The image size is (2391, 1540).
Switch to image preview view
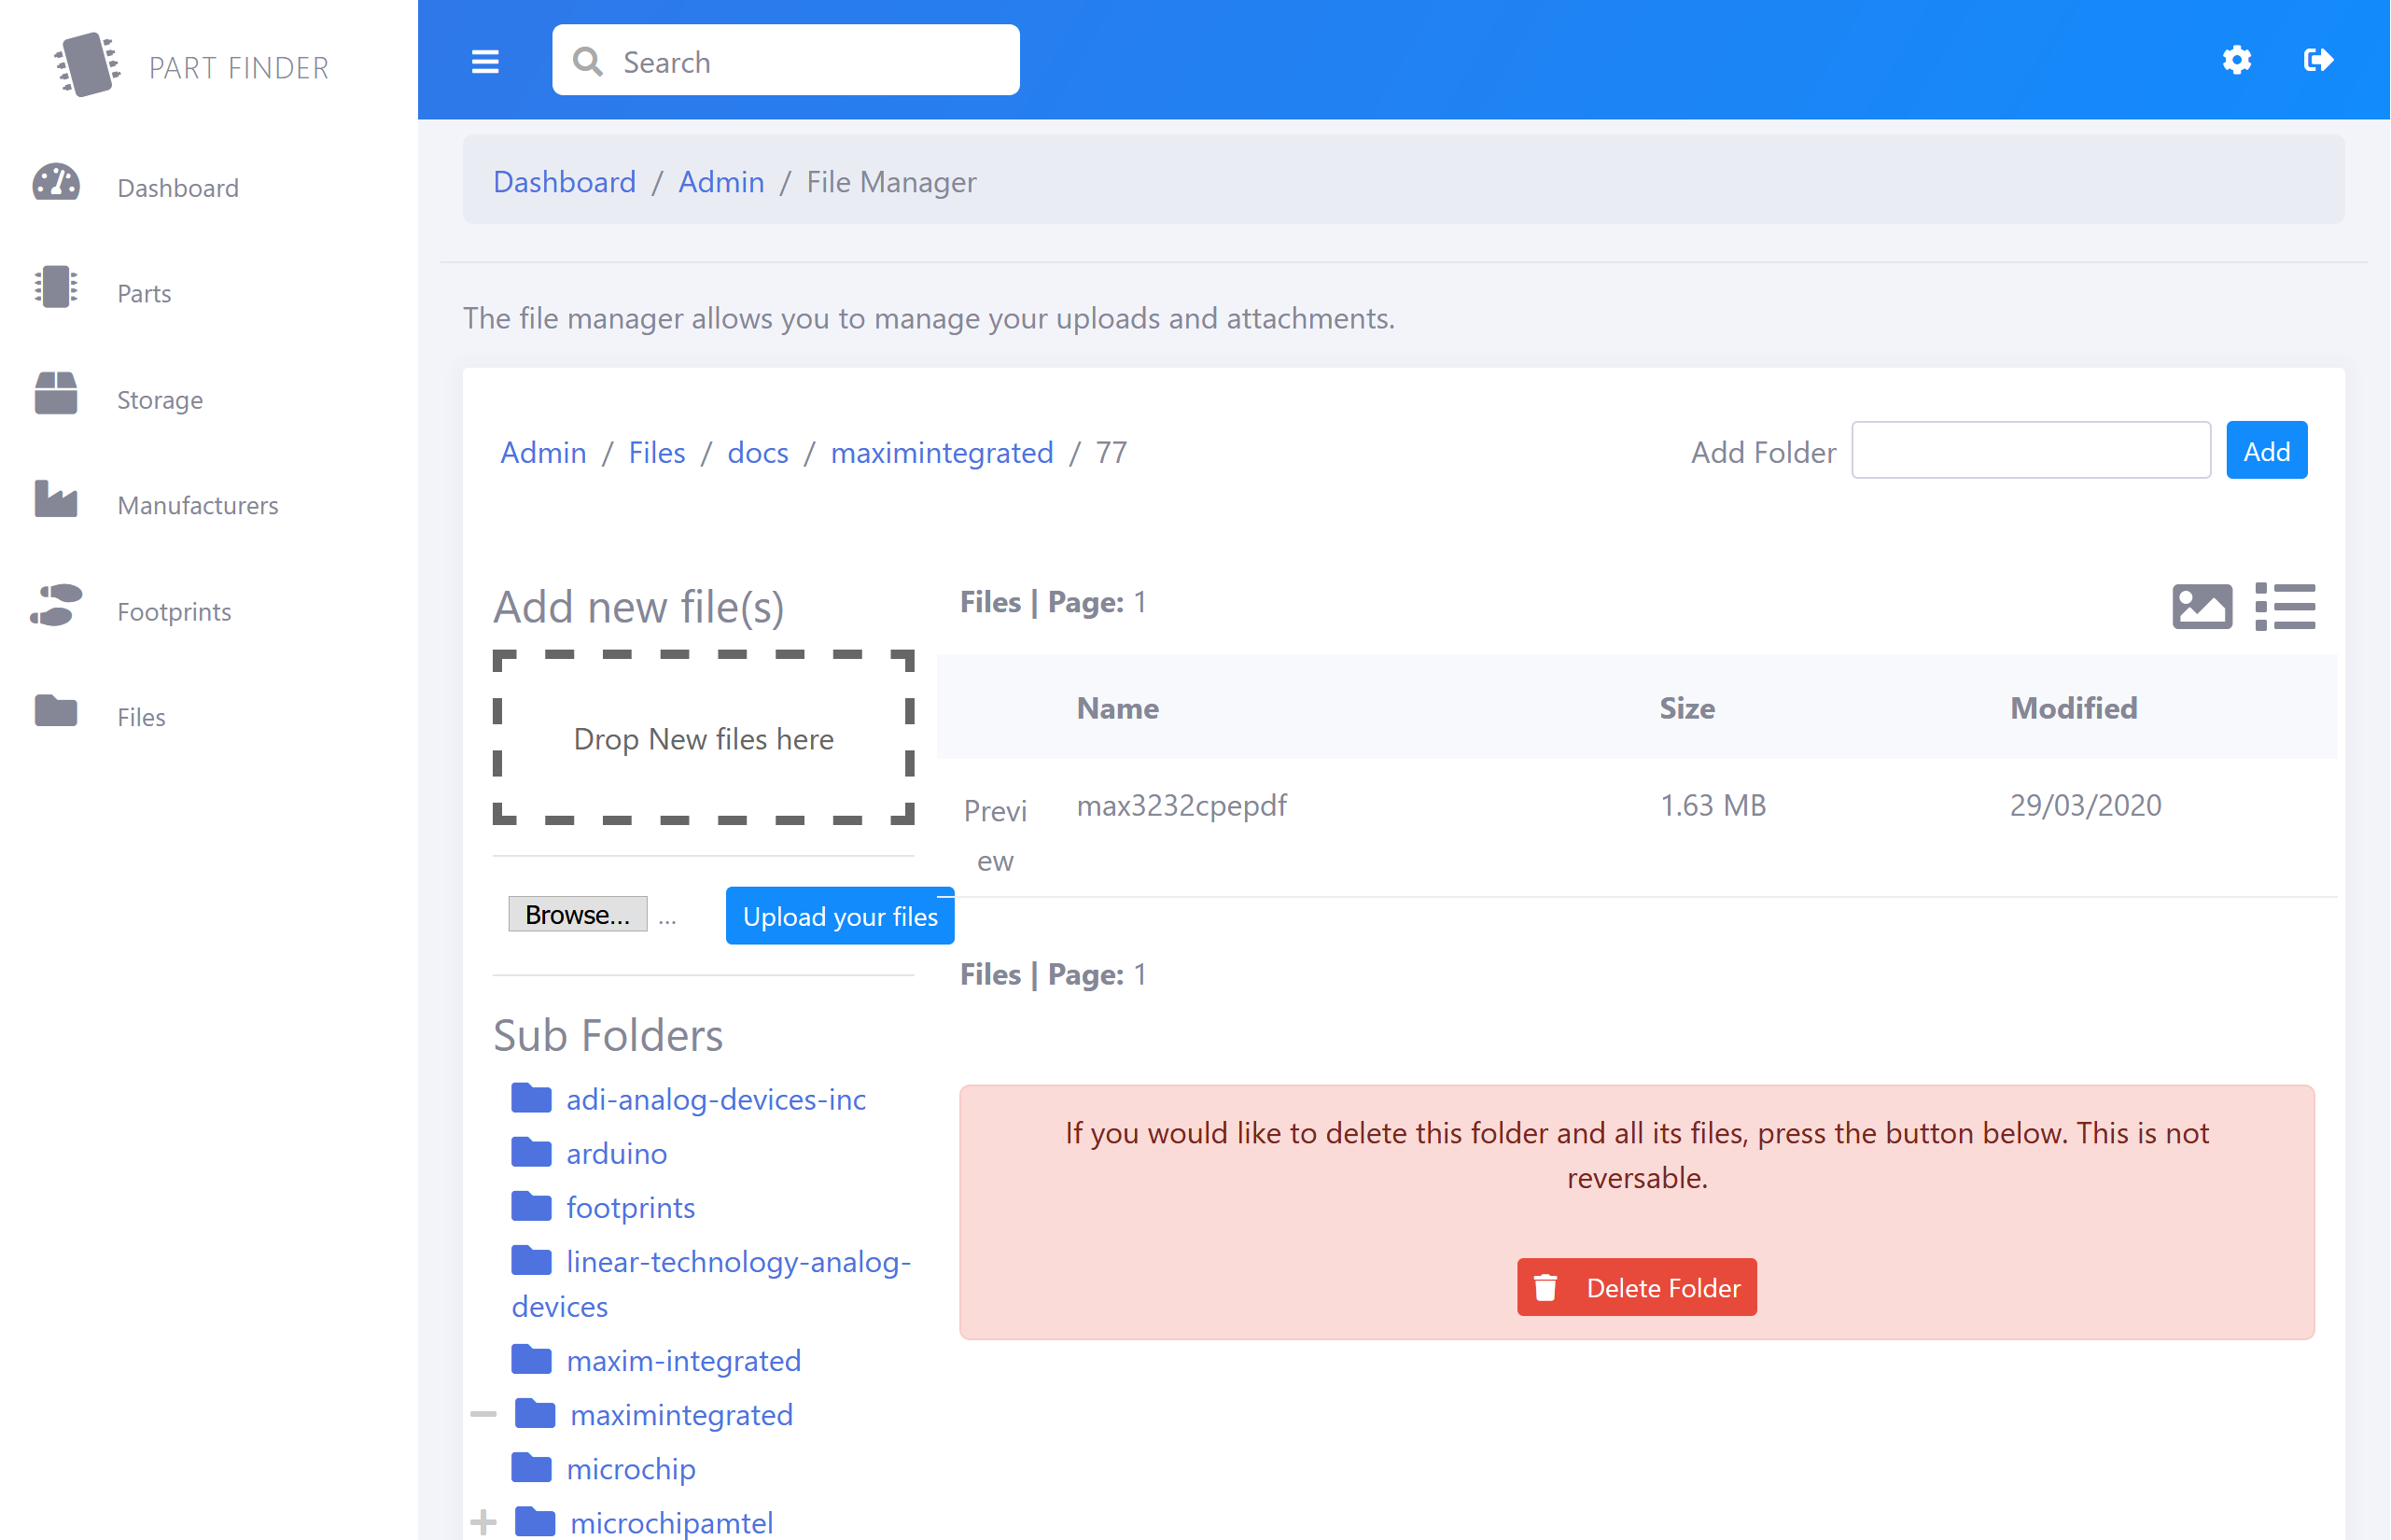2203,606
